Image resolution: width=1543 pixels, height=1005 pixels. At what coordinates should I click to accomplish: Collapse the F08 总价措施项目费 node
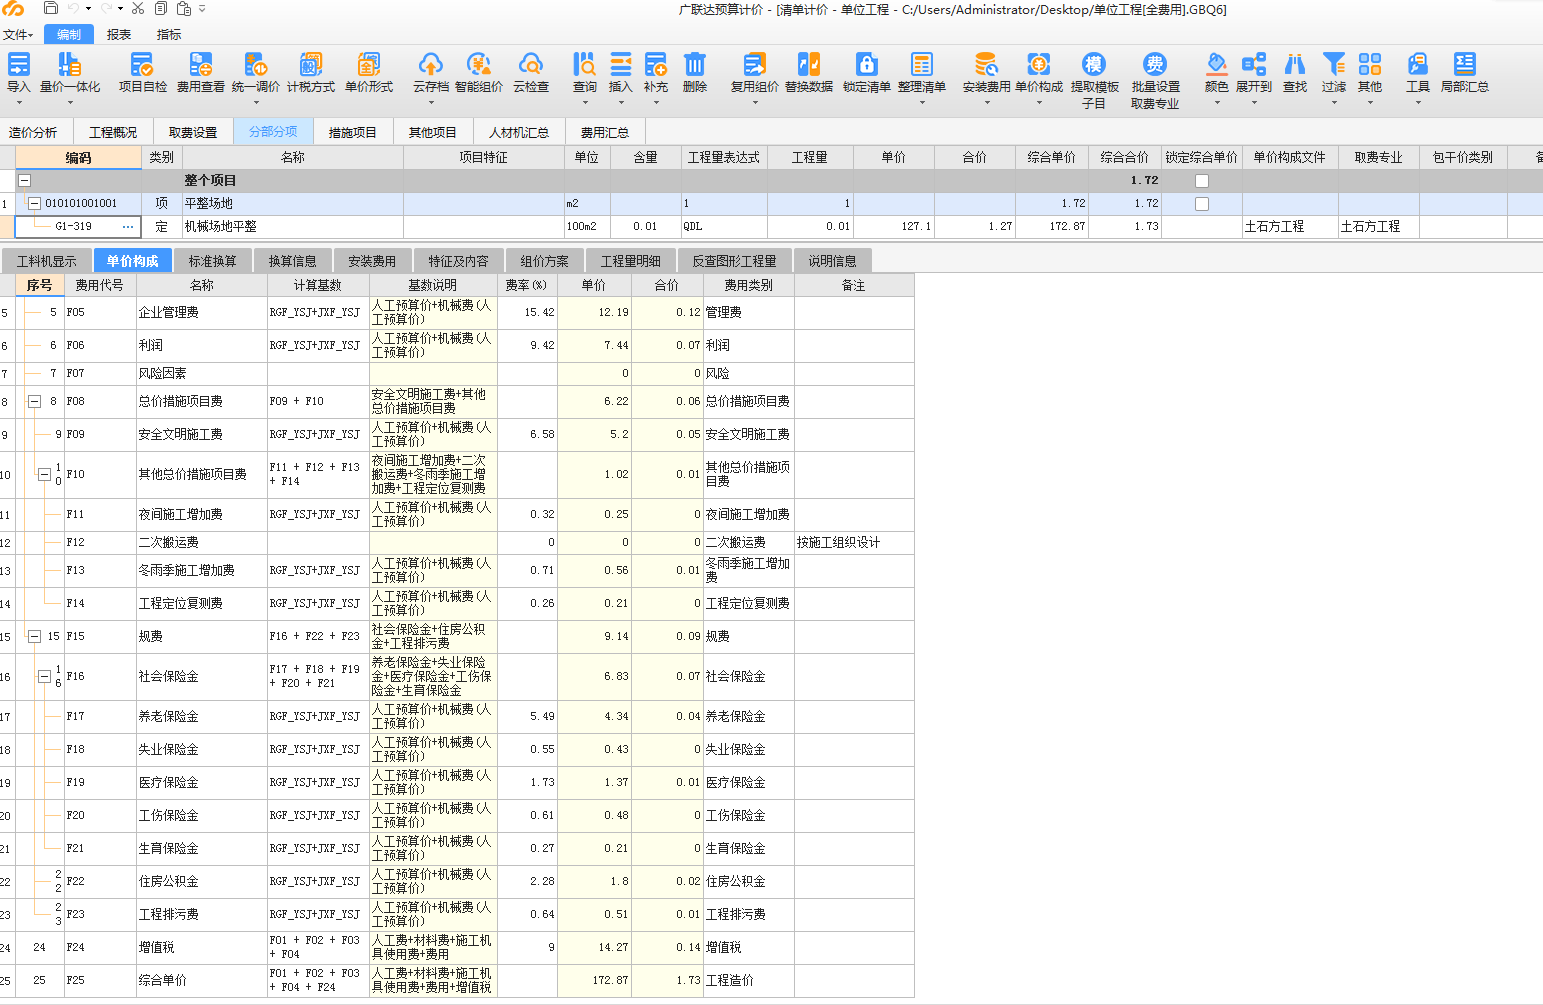[x=34, y=402]
